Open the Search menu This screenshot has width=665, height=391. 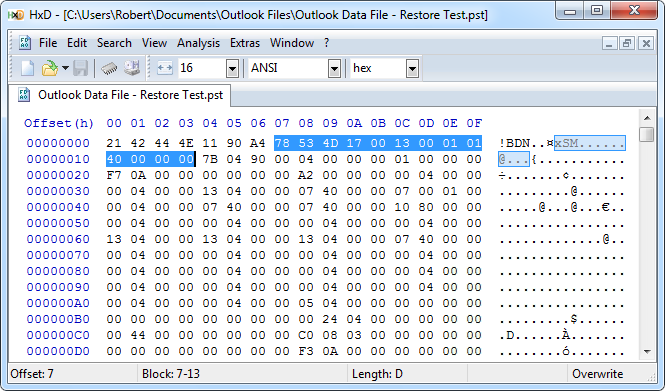(114, 43)
